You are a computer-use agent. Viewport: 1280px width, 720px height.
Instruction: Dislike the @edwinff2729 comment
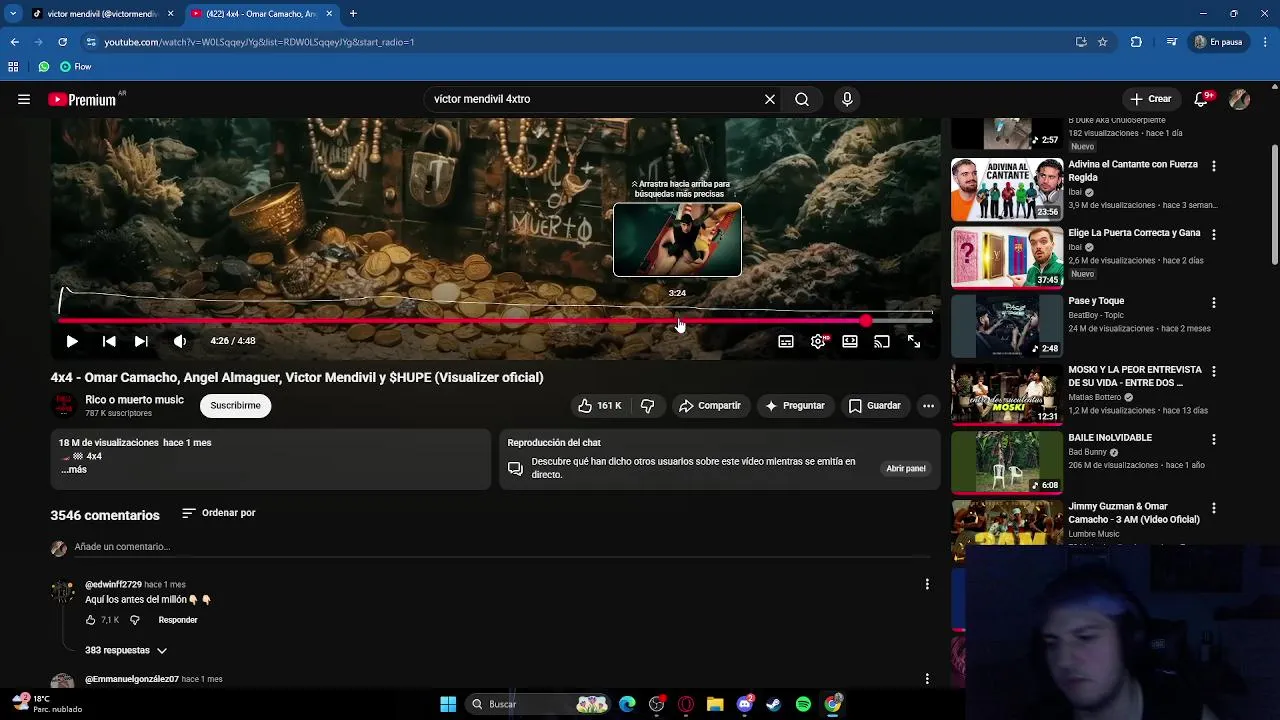coord(135,620)
